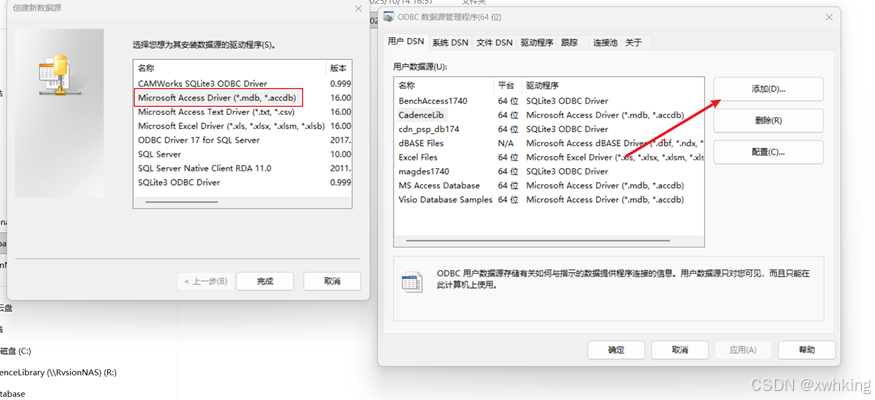Close the ODBC administrator window
Viewport: 875px width, 400px height.
tap(829, 17)
